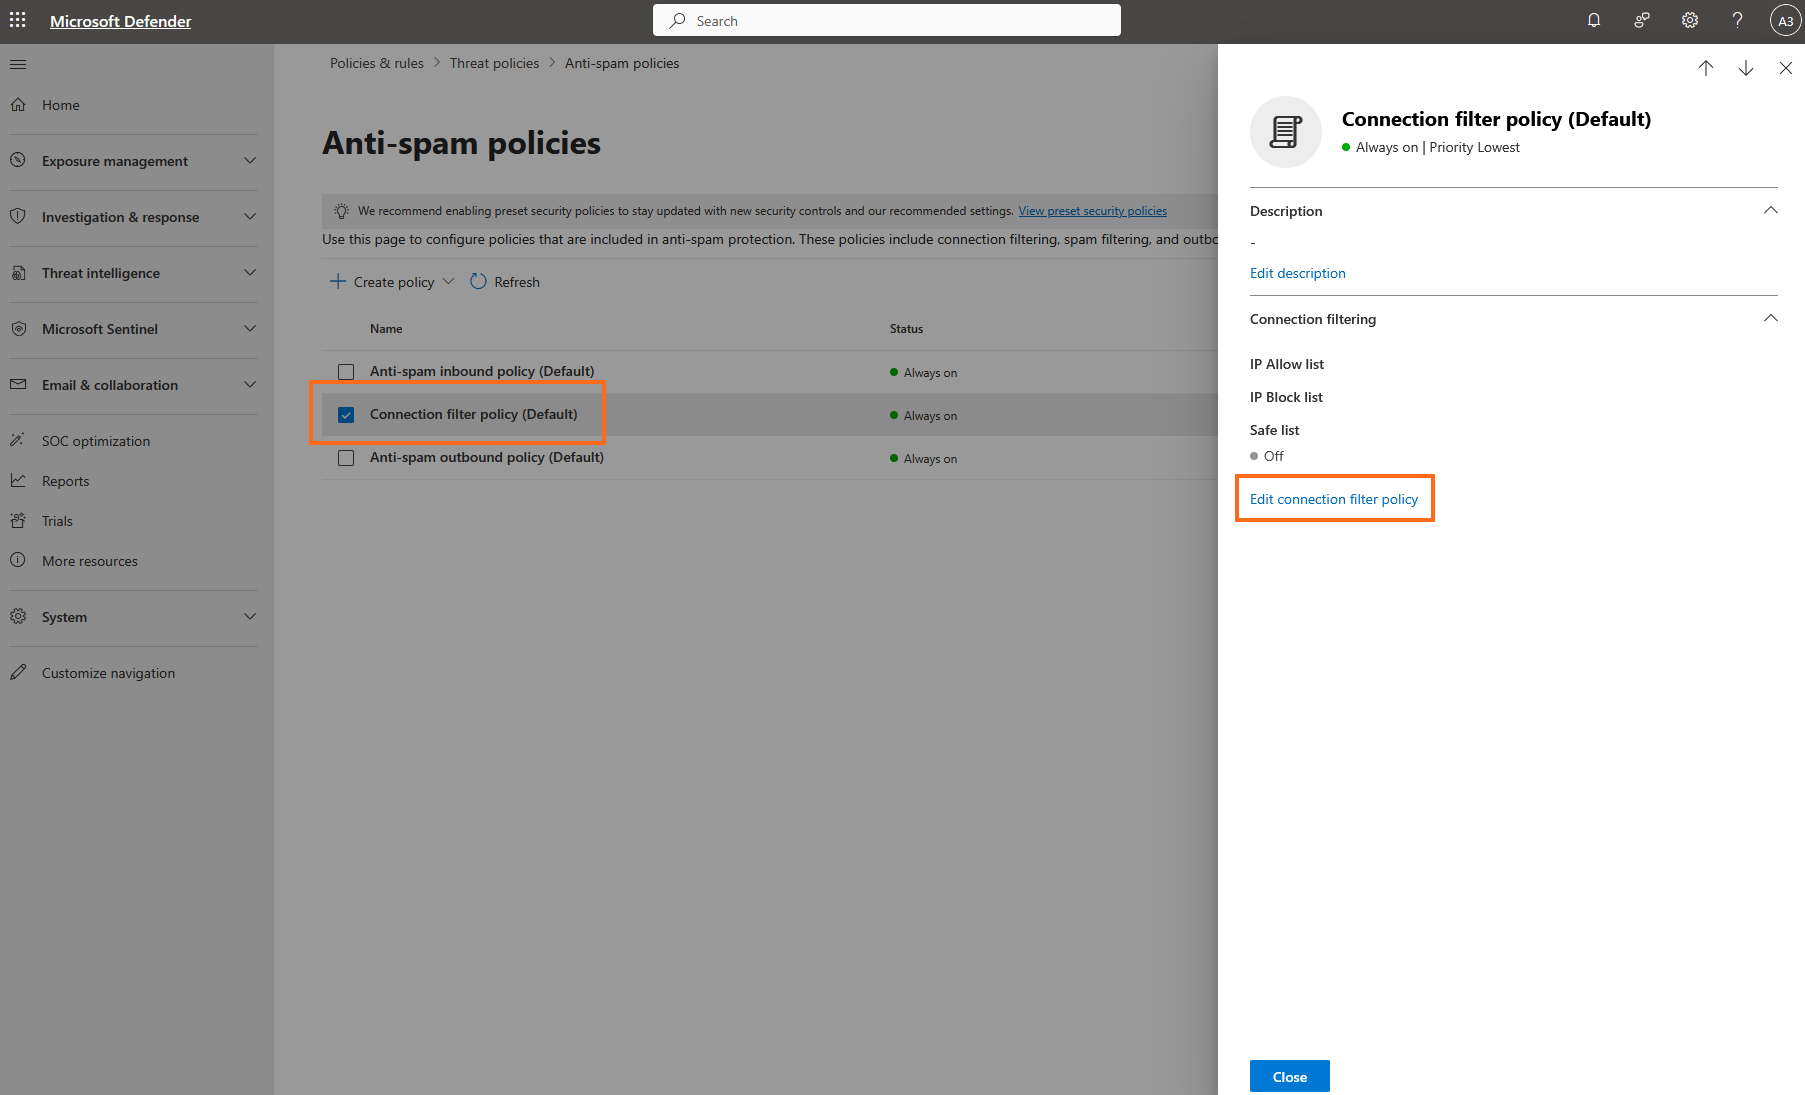Click View preset security policies link

pyautogui.click(x=1093, y=211)
